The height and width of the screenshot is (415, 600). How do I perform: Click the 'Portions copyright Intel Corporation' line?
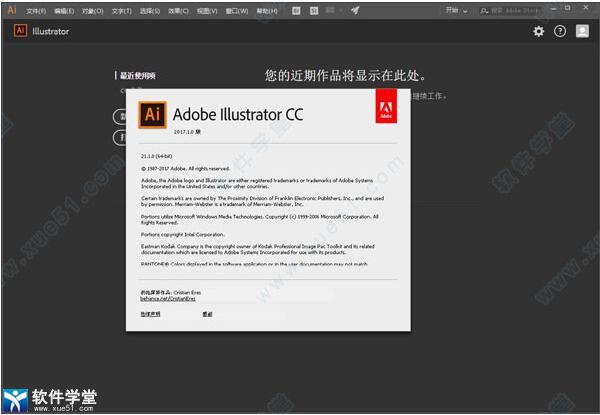pyautogui.click(x=183, y=234)
